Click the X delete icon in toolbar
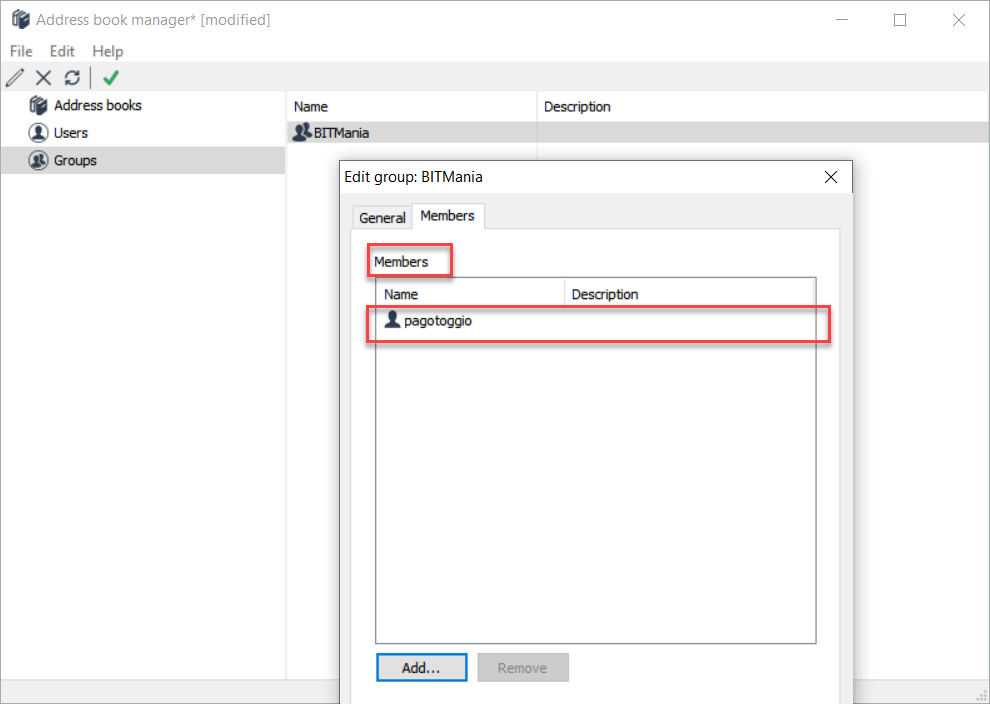 pyautogui.click(x=43, y=78)
